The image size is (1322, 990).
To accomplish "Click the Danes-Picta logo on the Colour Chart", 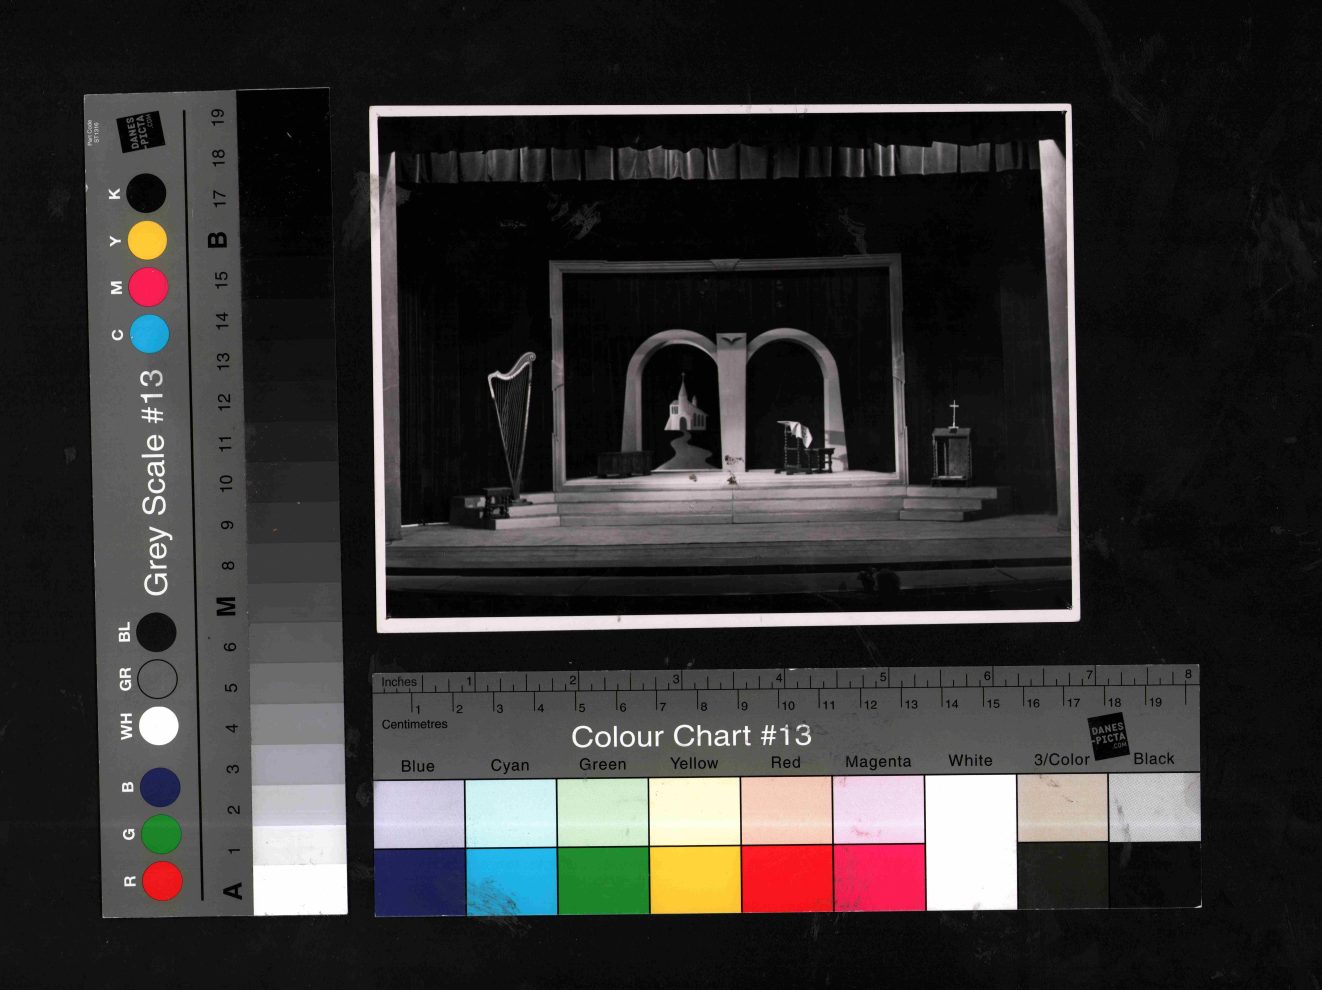I will tap(1108, 737).
